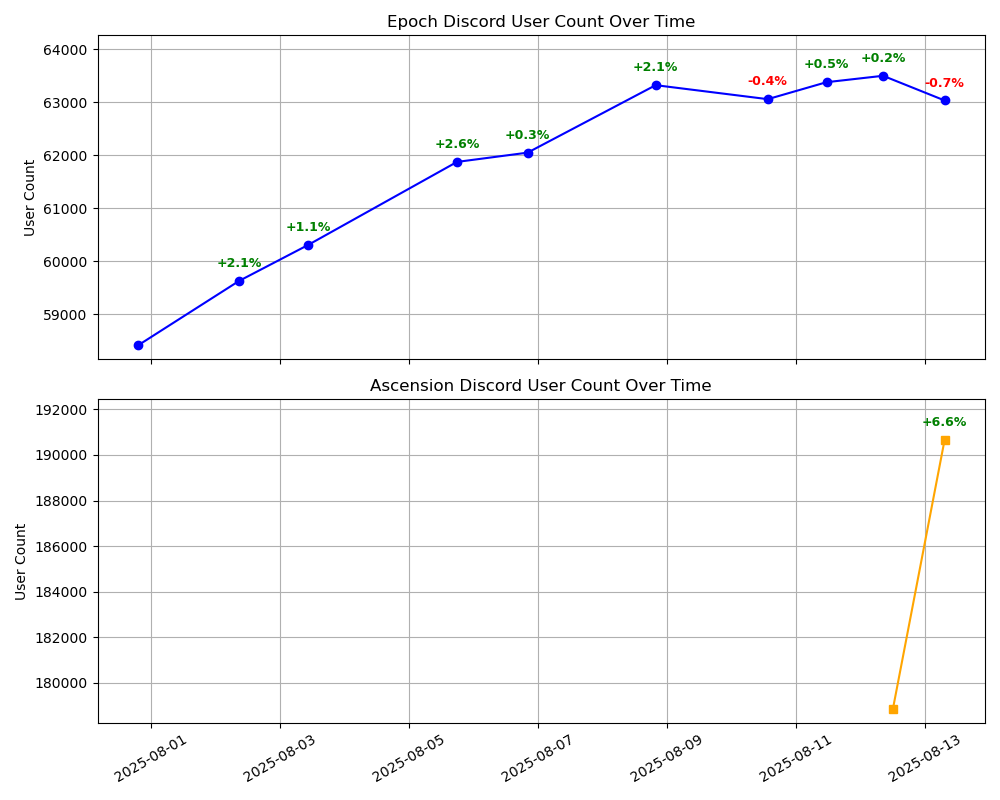The width and height of the screenshot is (1000, 800).
Task: Click the blue data point under +0.3%
Action: pos(528,153)
